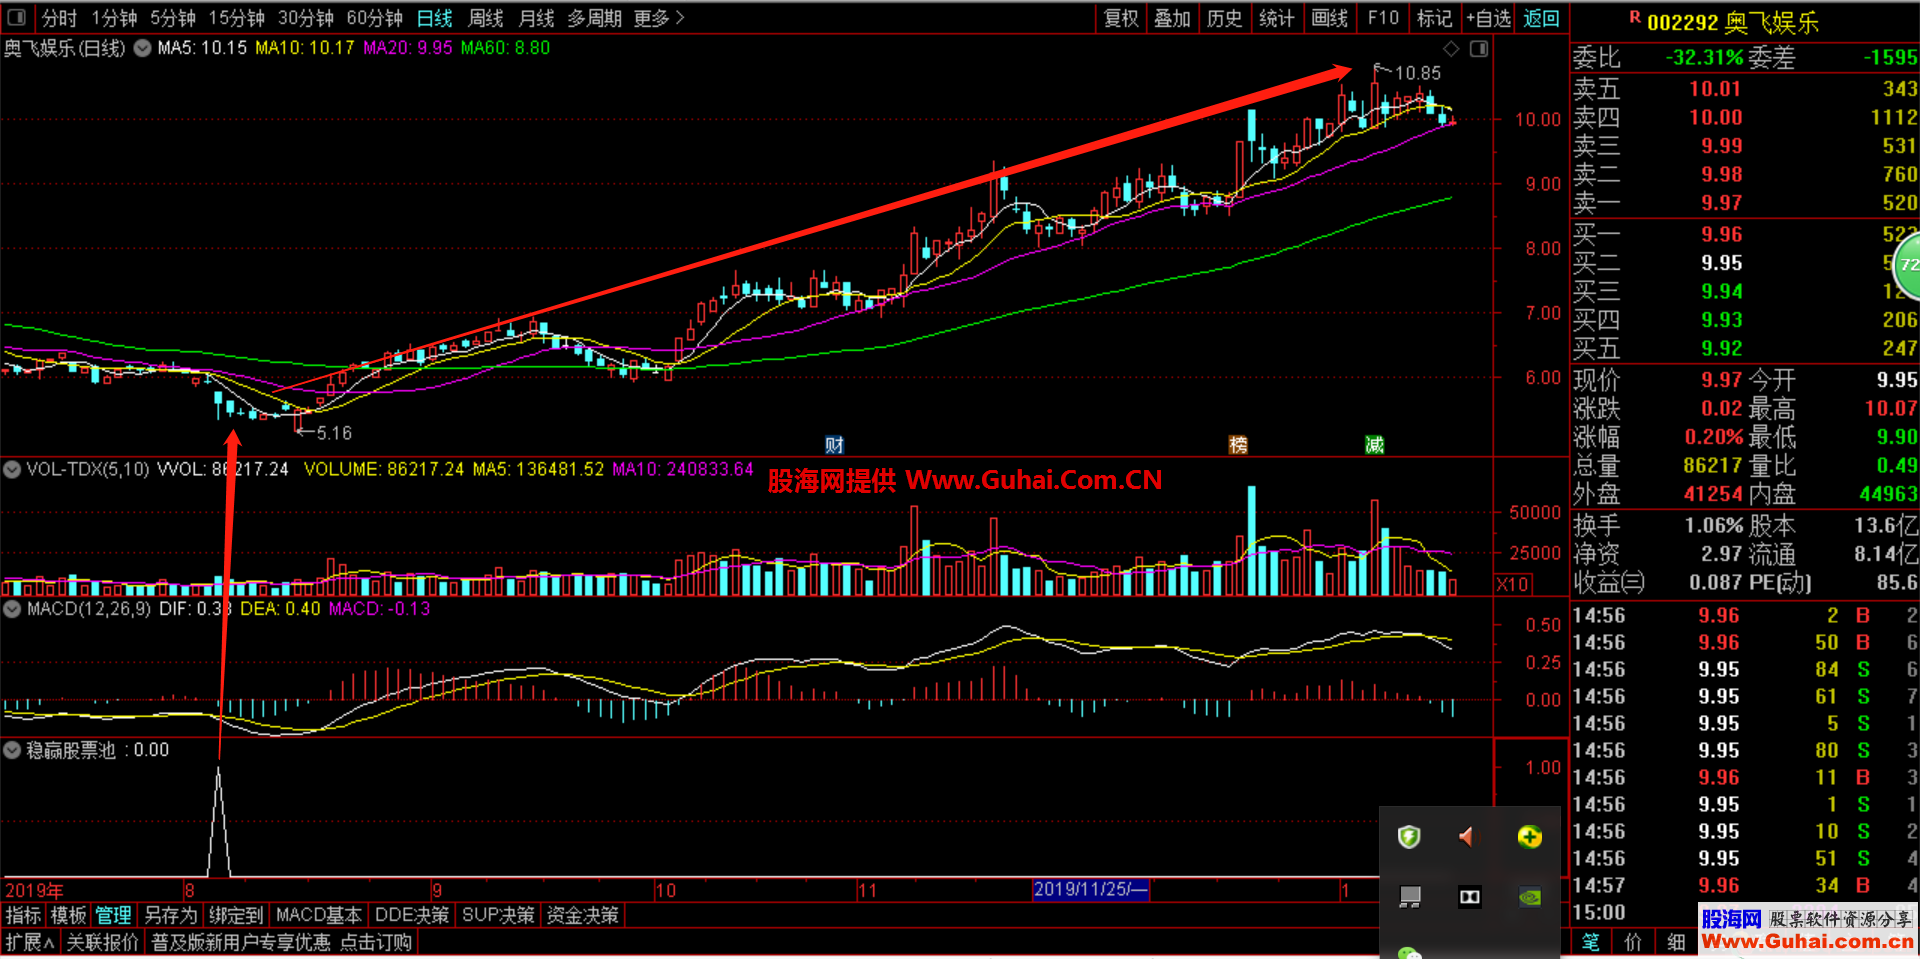
Task: Click the 10.85 high price label
Action: 1417,73
